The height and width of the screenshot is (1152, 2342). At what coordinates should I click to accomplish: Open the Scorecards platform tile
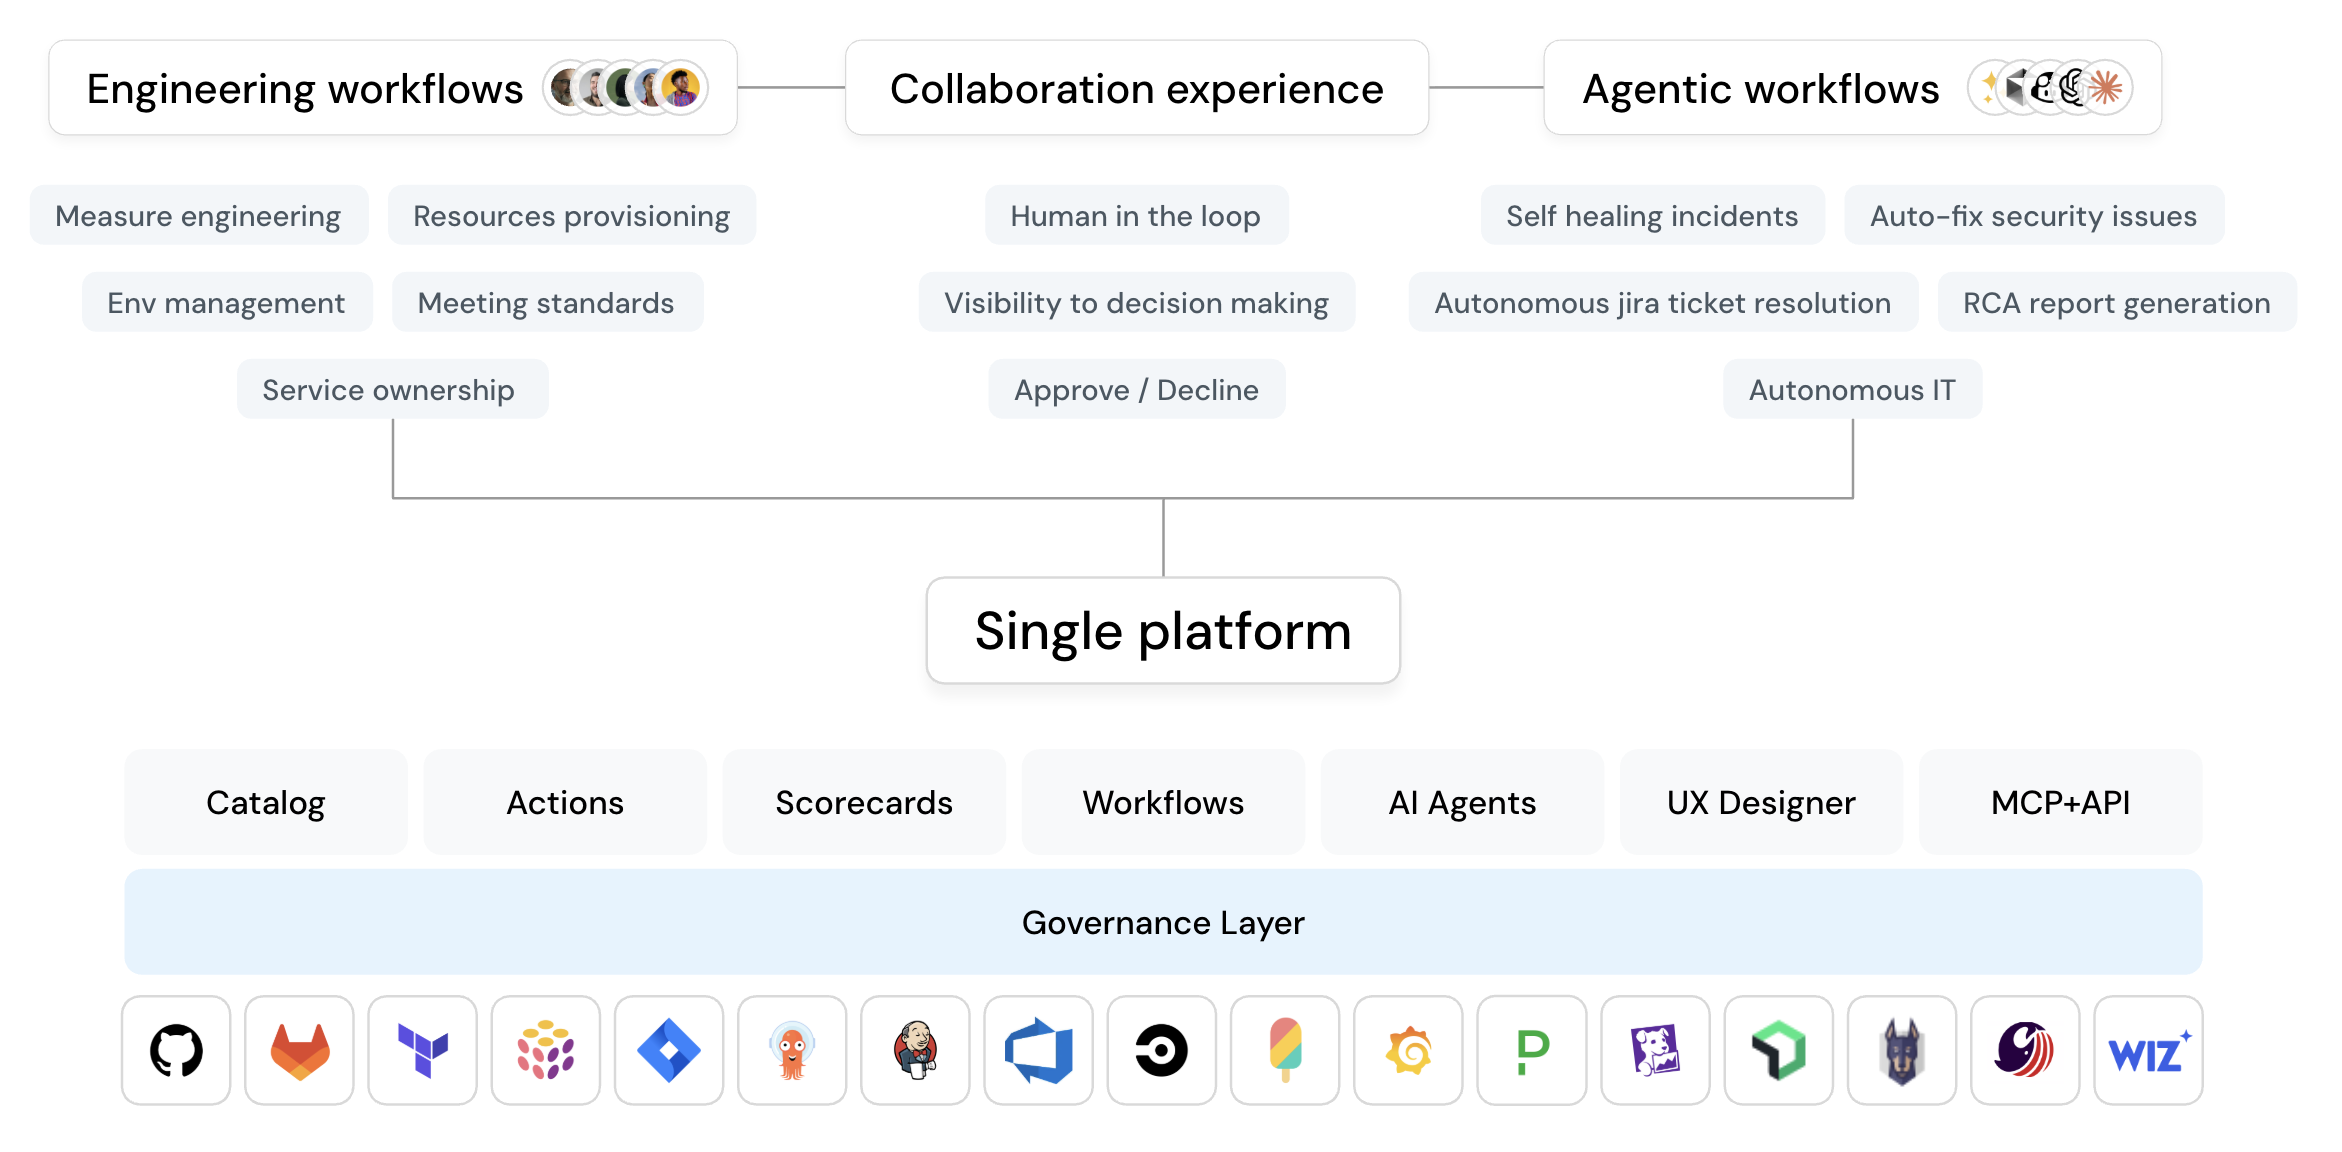point(864,802)
